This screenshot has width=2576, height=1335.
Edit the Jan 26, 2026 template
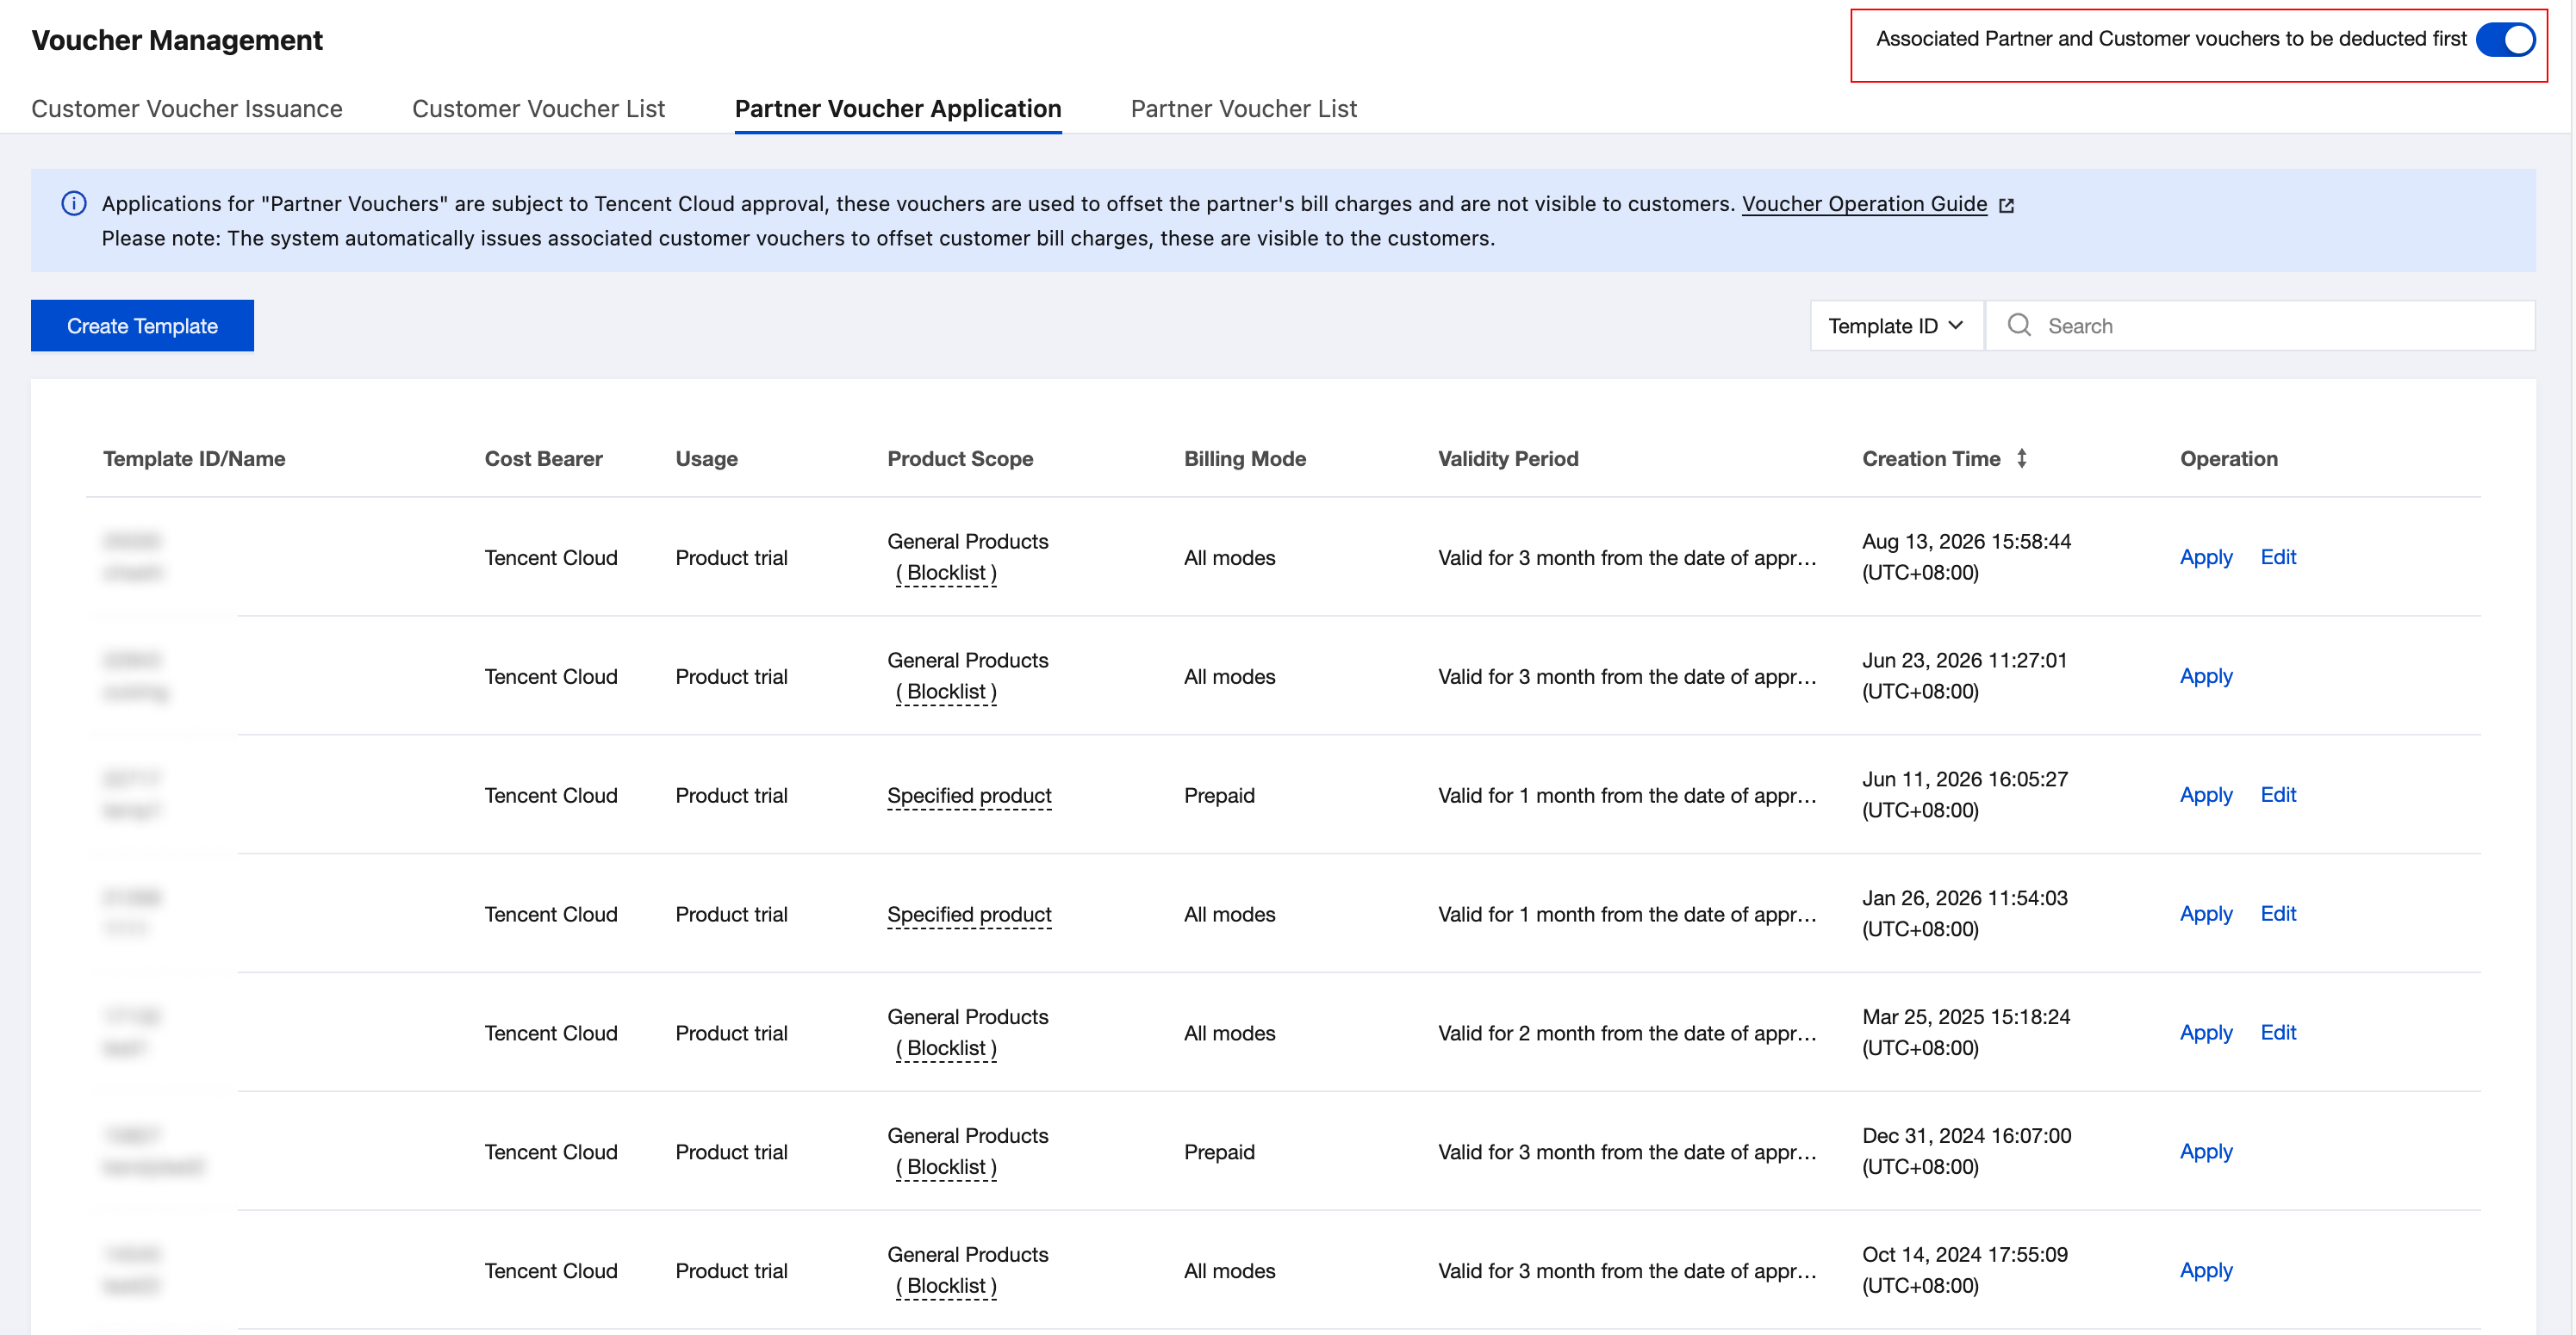coord(2278,914)
